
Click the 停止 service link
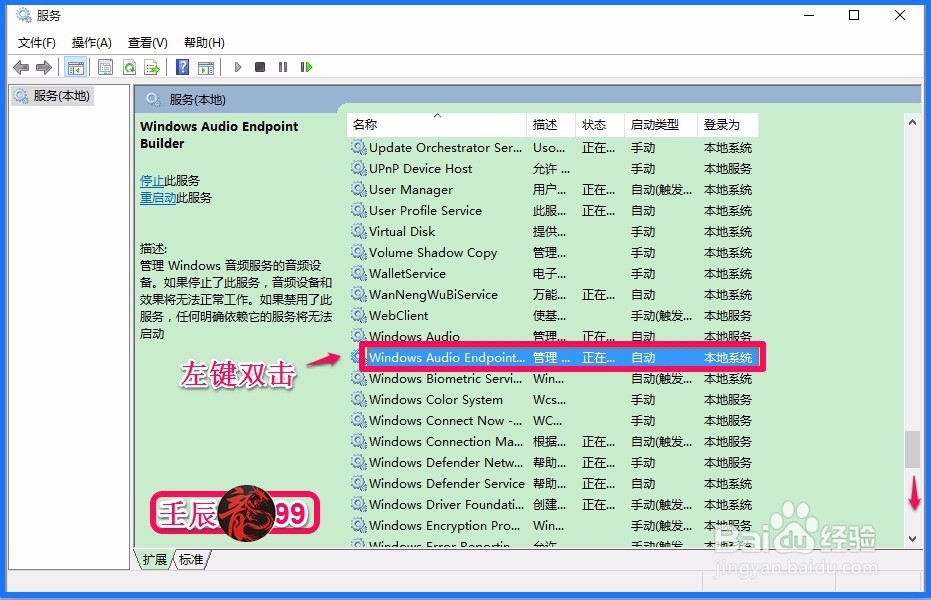coord(152,180)
